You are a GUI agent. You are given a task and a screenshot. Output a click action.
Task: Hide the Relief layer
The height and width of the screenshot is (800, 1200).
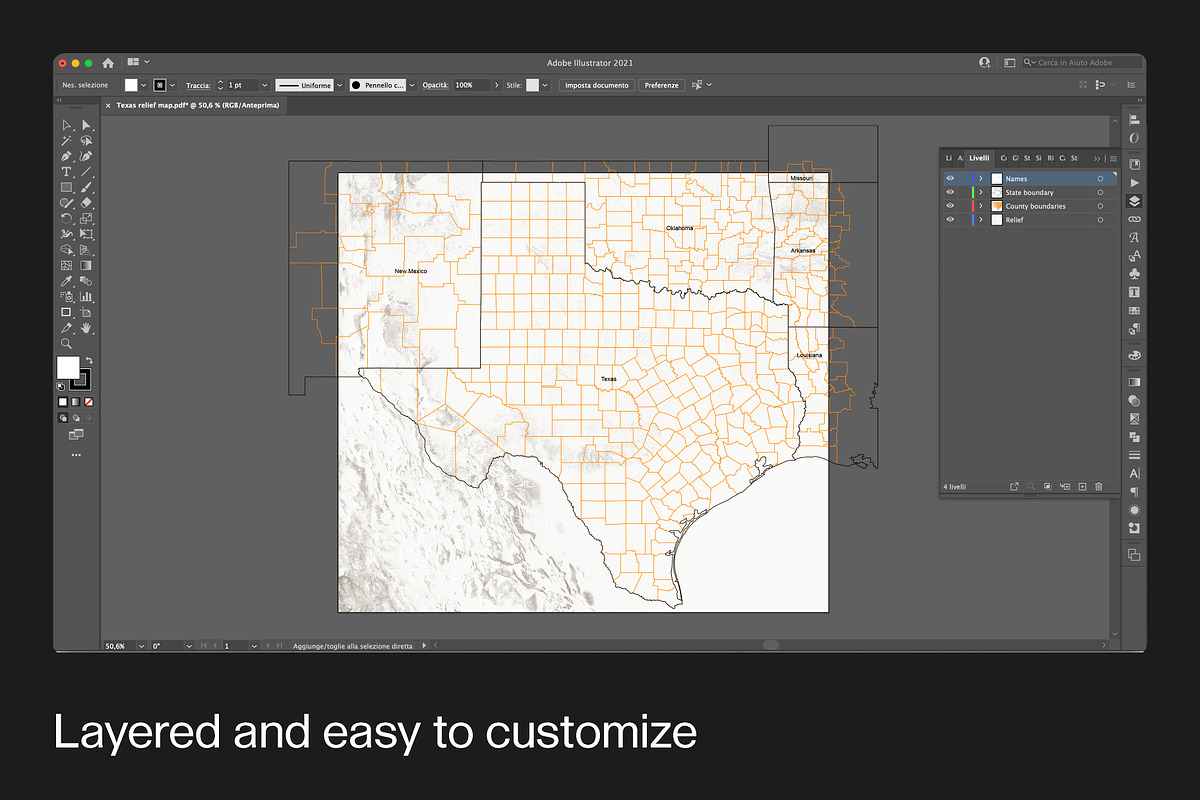click(950, 219)
